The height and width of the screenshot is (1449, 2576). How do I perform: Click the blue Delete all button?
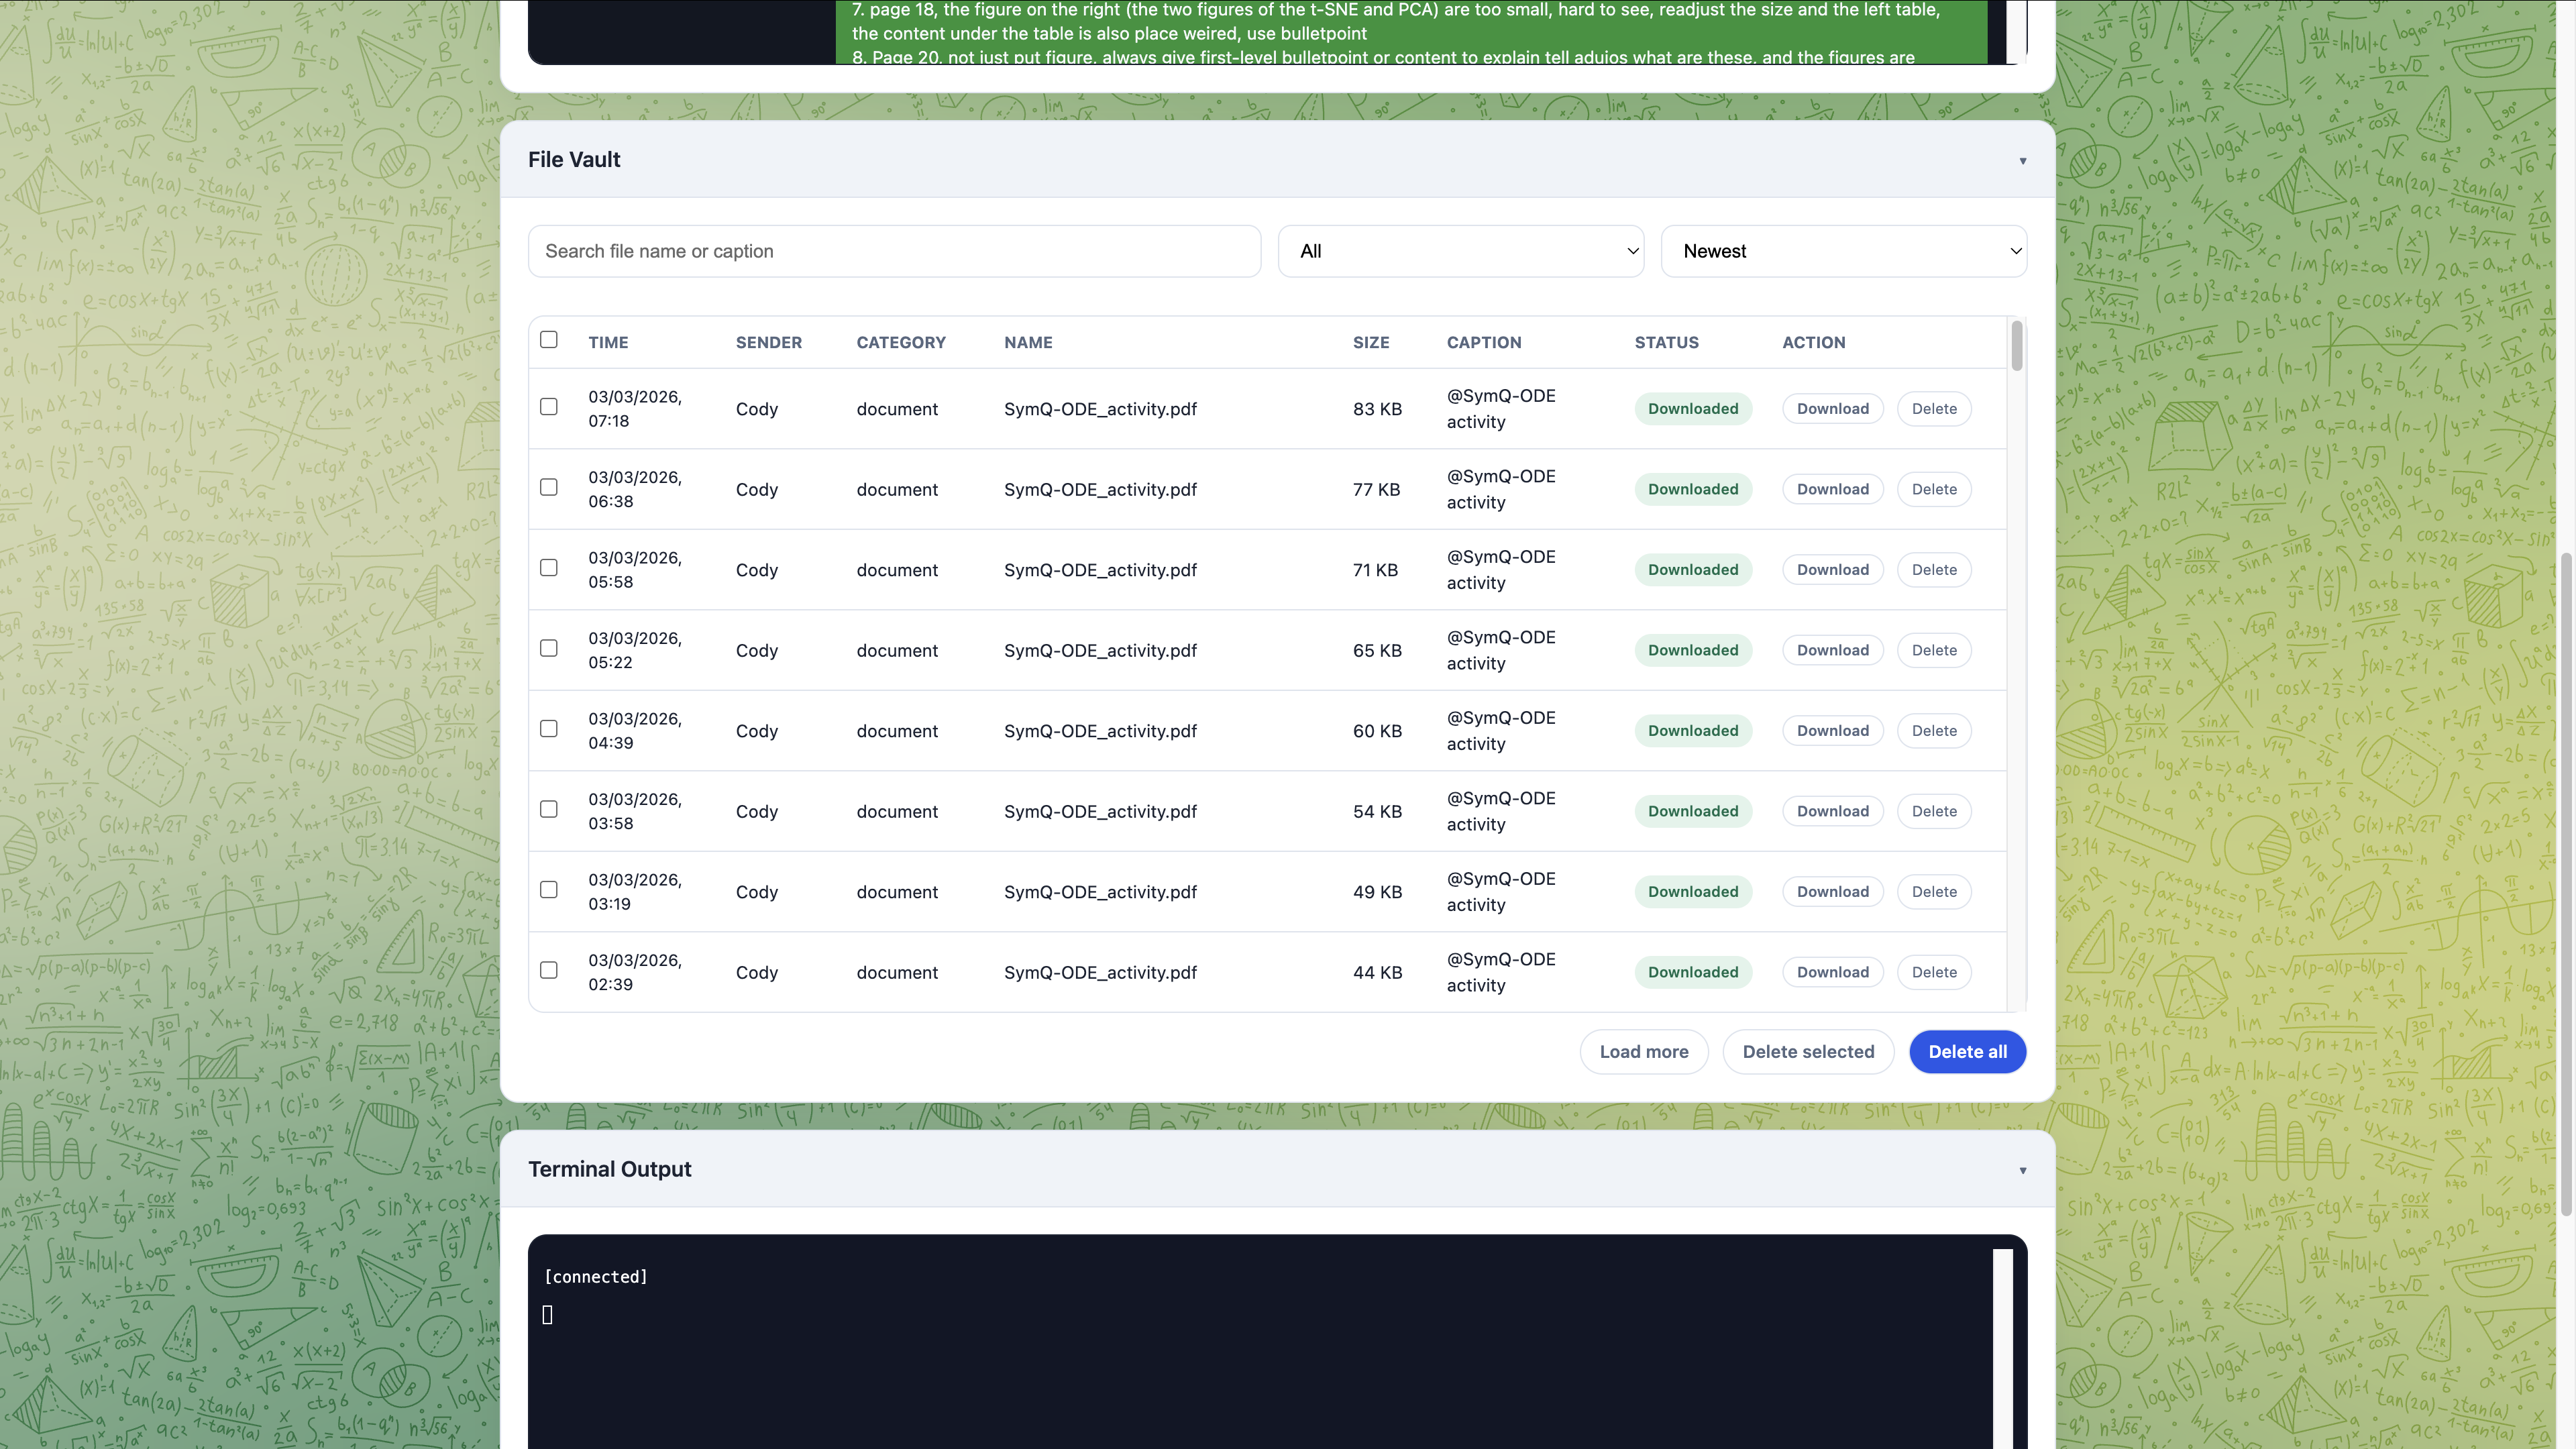coord(1967,1052)
